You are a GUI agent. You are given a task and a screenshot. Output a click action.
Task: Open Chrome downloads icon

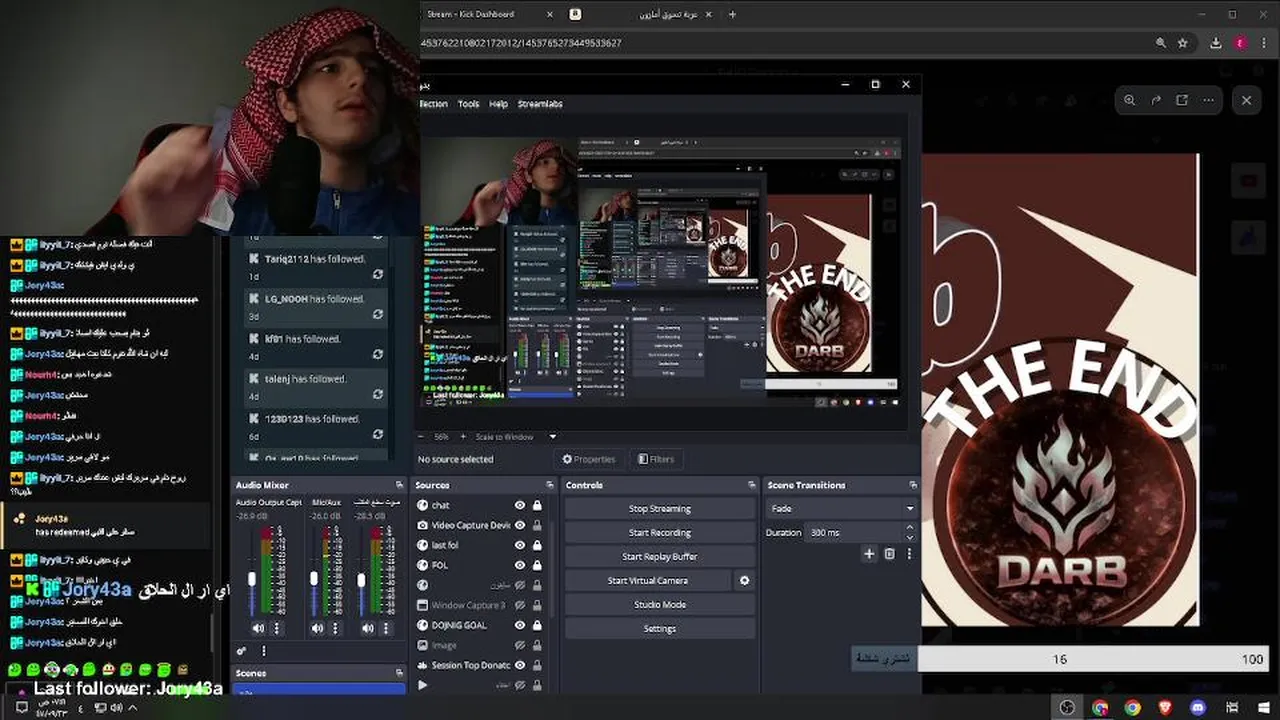click(x=1215, y=43)
